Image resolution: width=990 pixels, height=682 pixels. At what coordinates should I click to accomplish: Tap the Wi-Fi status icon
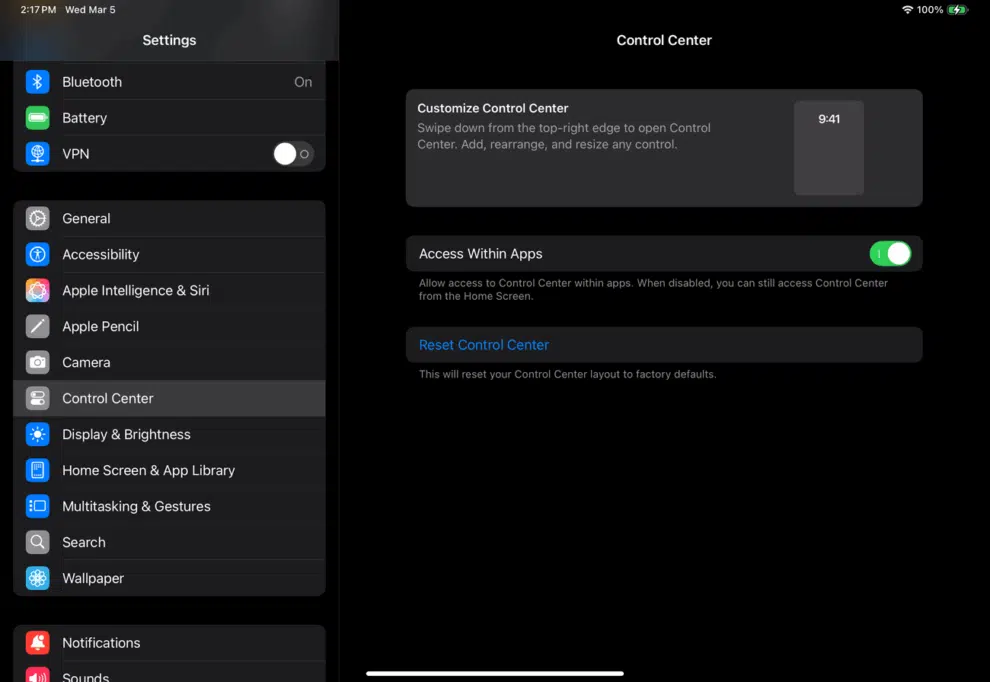tap(907, 9)
